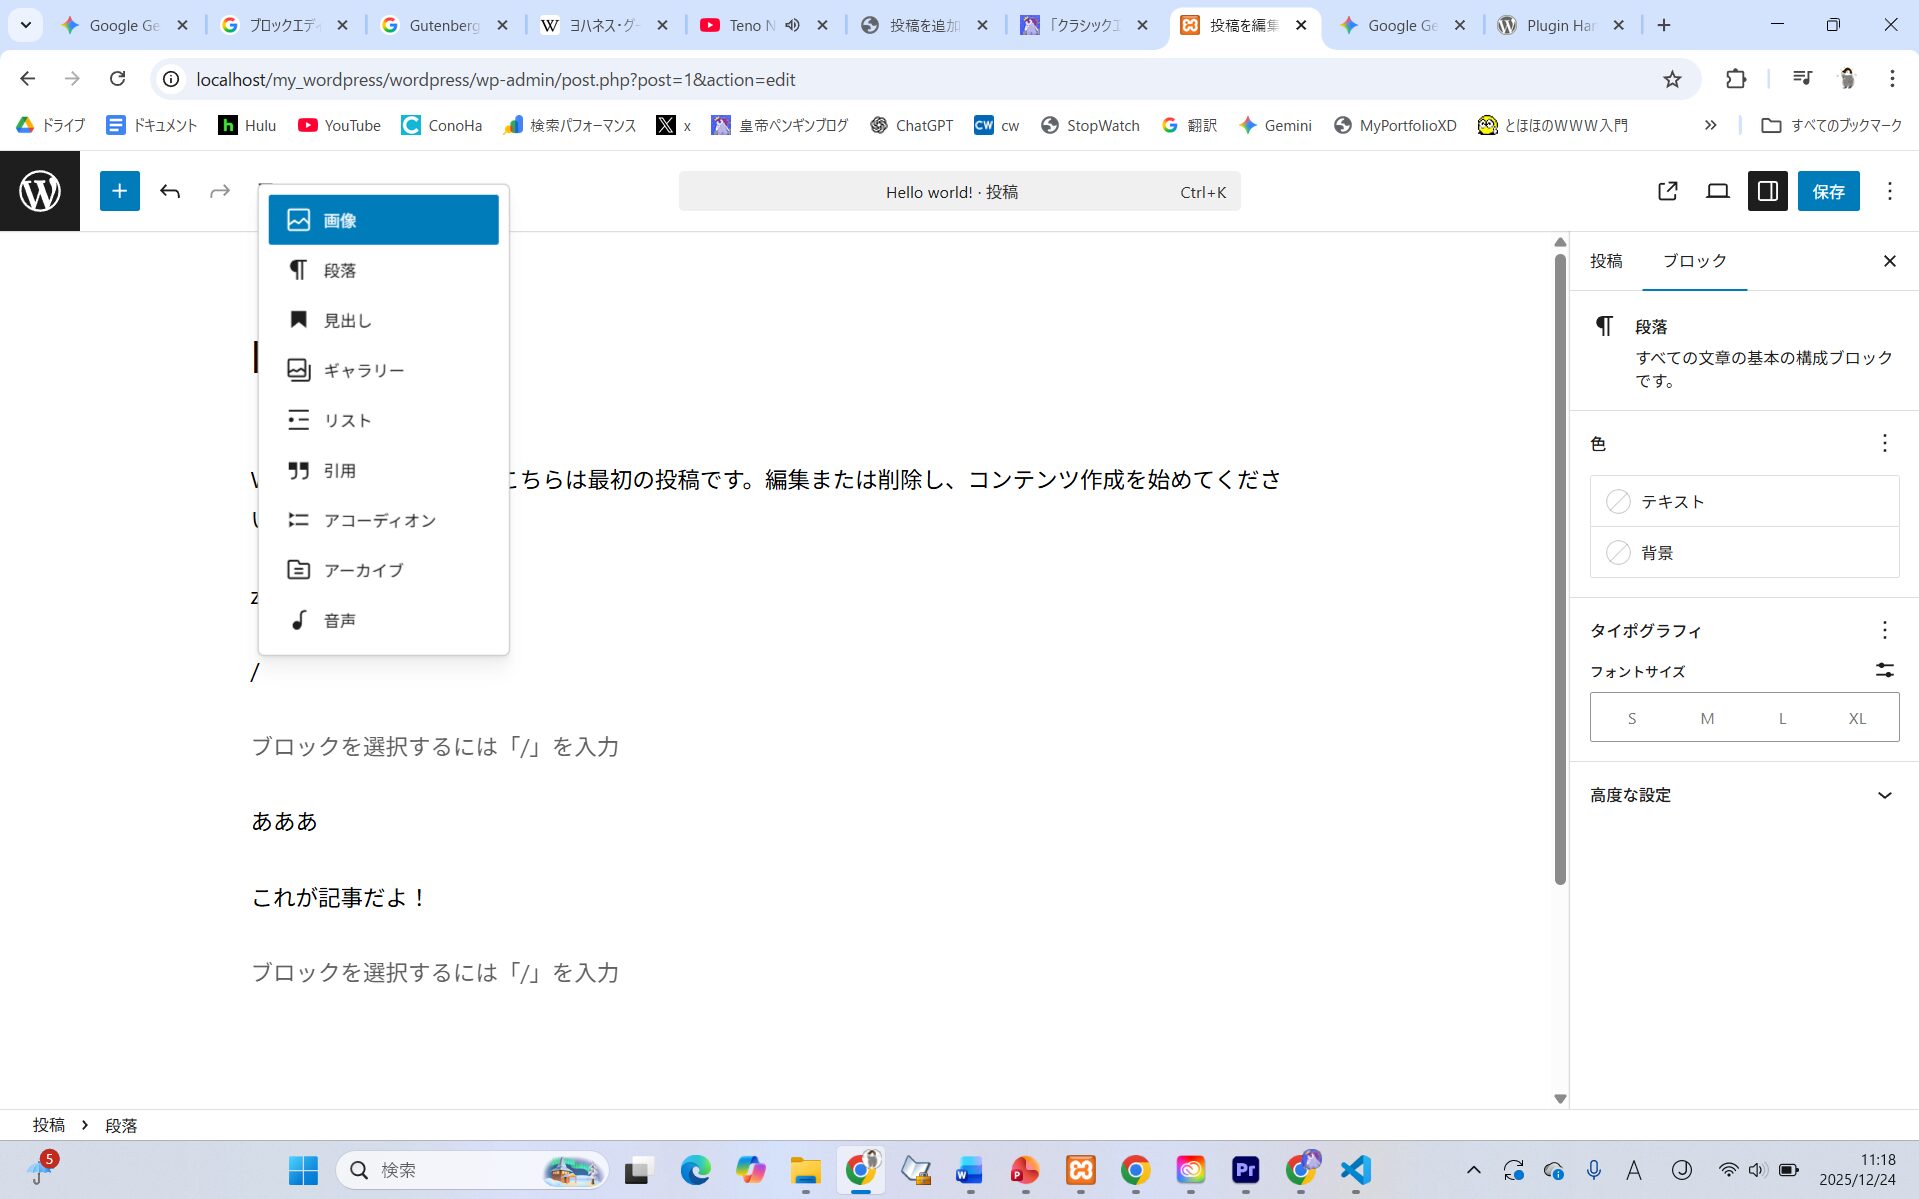The height and width of the screenshot is (1199, 1919).
Task: Select font size M option
Action: pos(1707,718)
